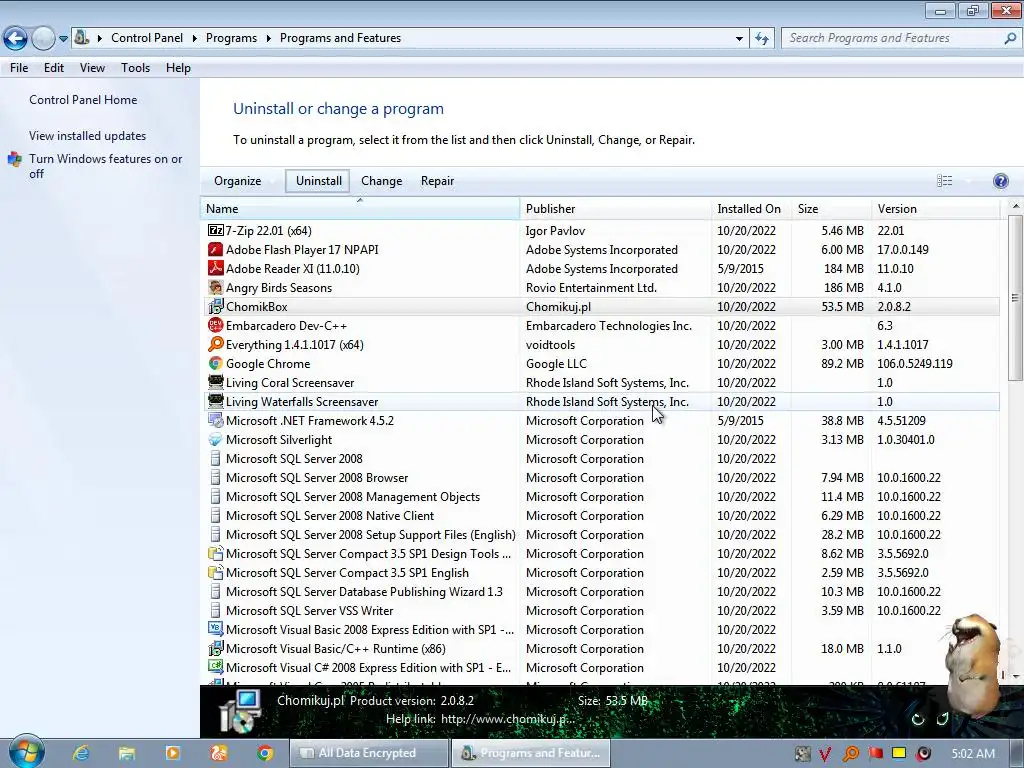Open Windows Media Player on taskbar

coord(173,753)
